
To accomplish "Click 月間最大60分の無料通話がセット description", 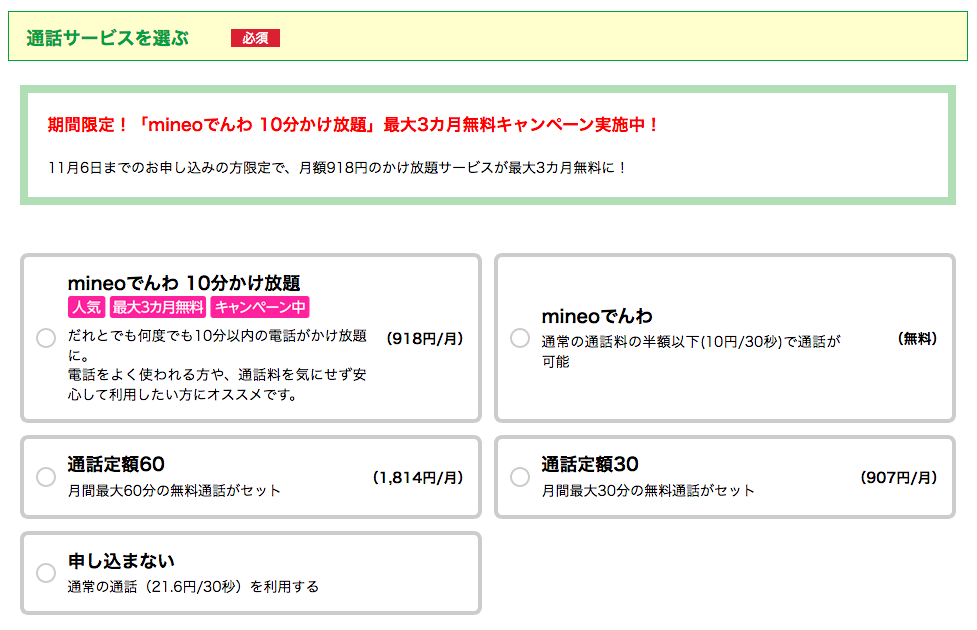I will (x=174, y=490).
